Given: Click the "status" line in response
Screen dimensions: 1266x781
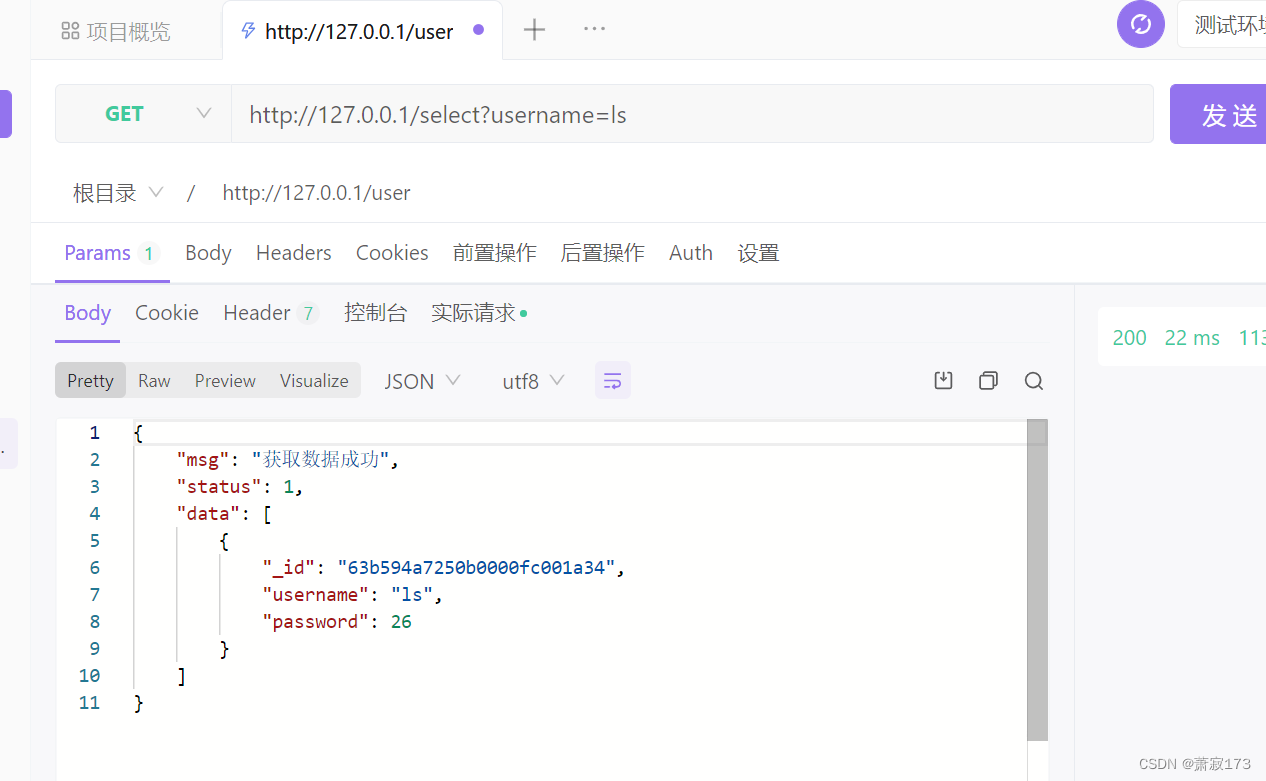Looking at the screenshot, I should click(239, 487).
